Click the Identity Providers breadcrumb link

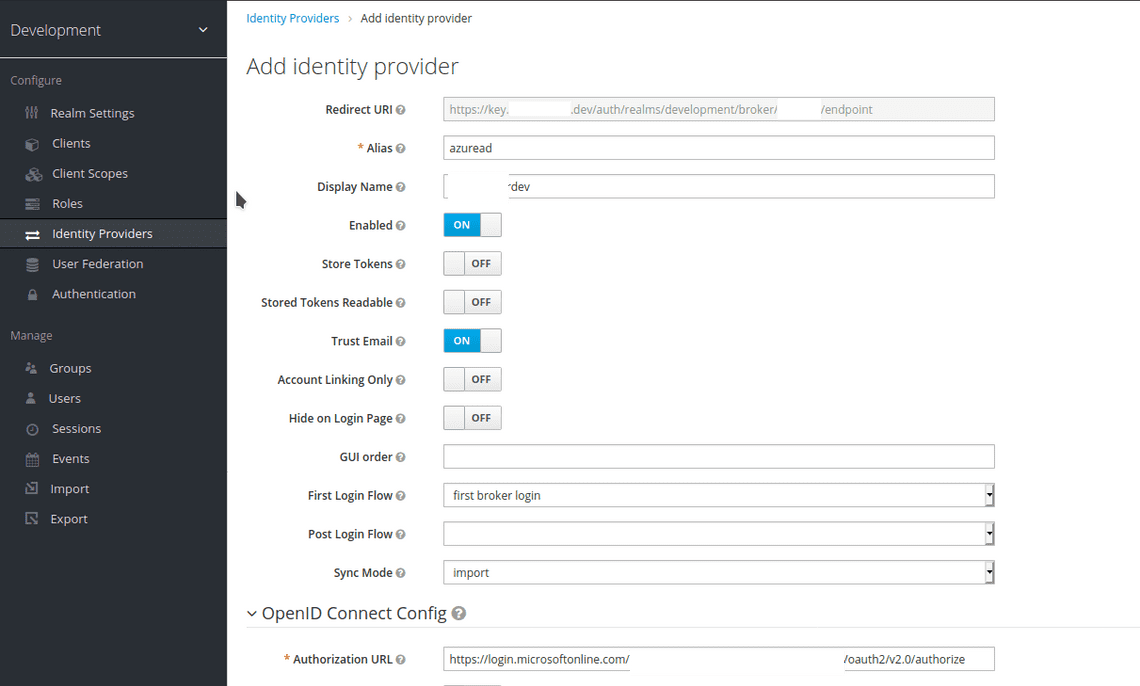click(293, 18)
